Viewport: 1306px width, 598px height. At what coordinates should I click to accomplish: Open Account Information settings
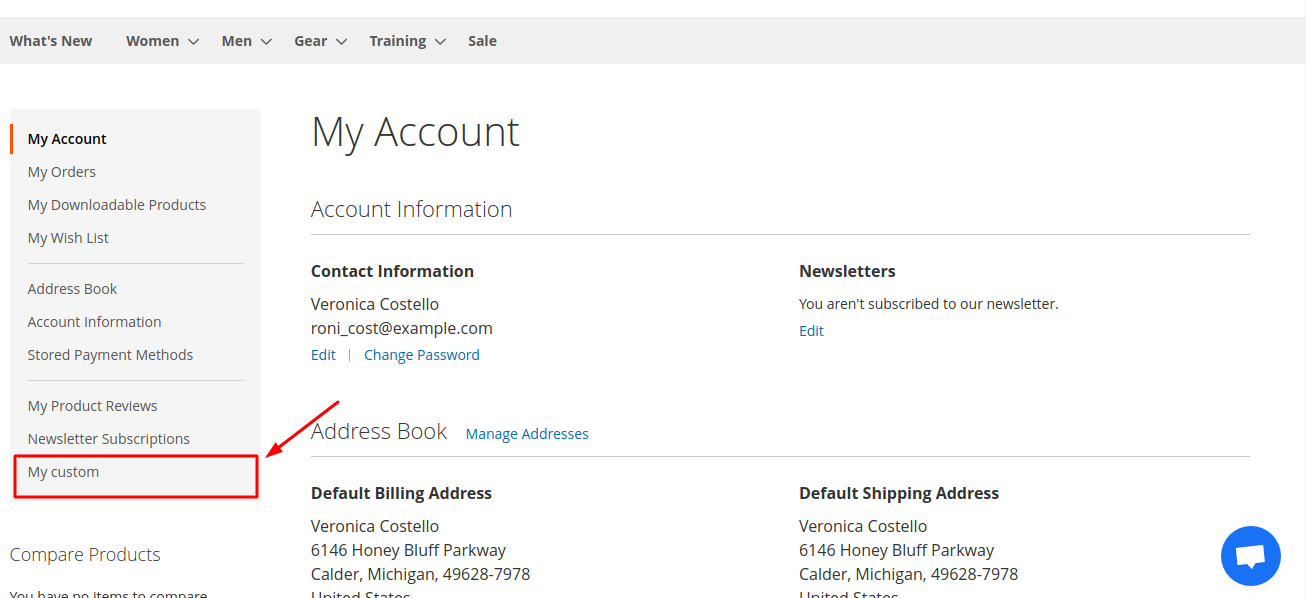(94, 321)
